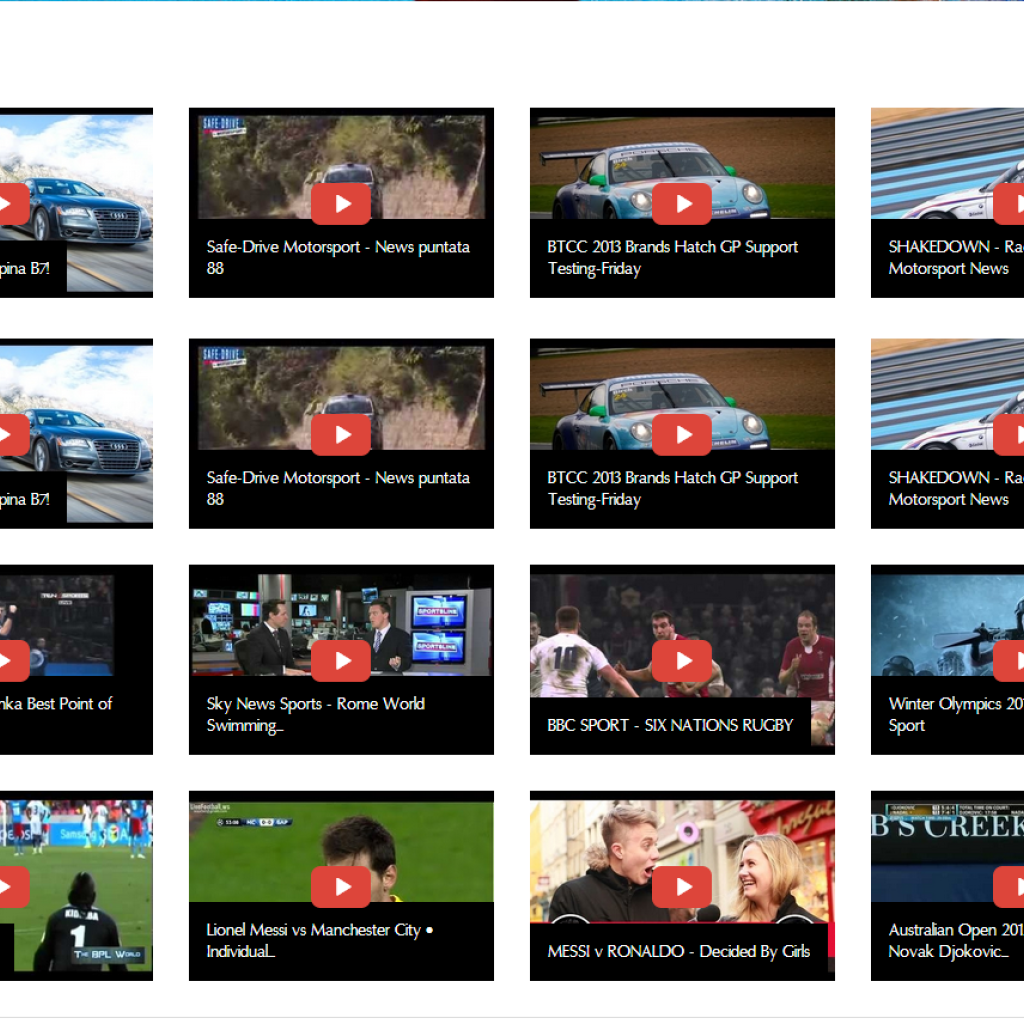Play the BPL World goalkeeper football video
The image size is (1024, 1024).
13,887
